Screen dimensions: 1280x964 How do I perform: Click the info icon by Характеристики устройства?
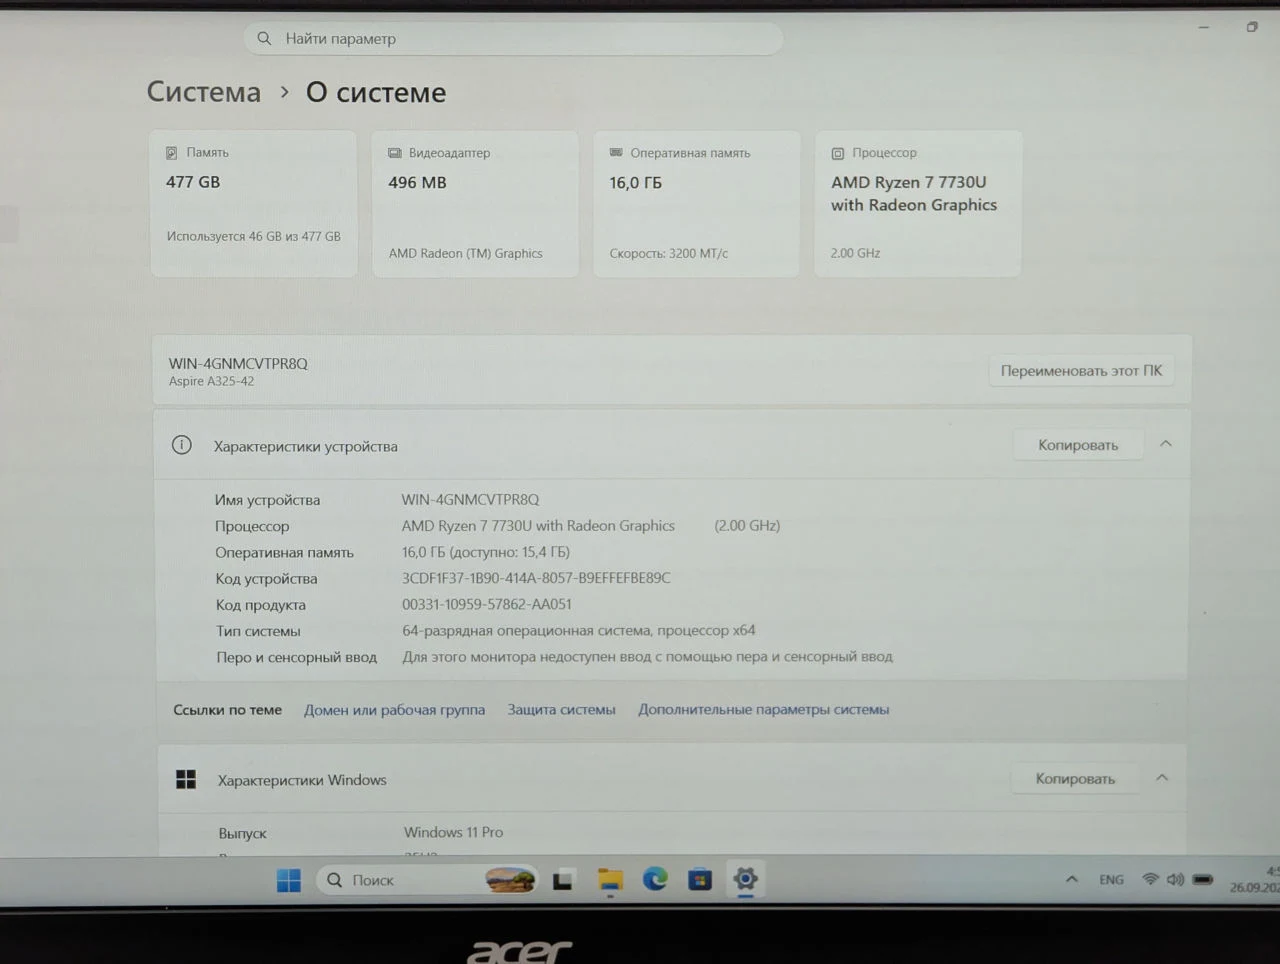coord(181,445)
